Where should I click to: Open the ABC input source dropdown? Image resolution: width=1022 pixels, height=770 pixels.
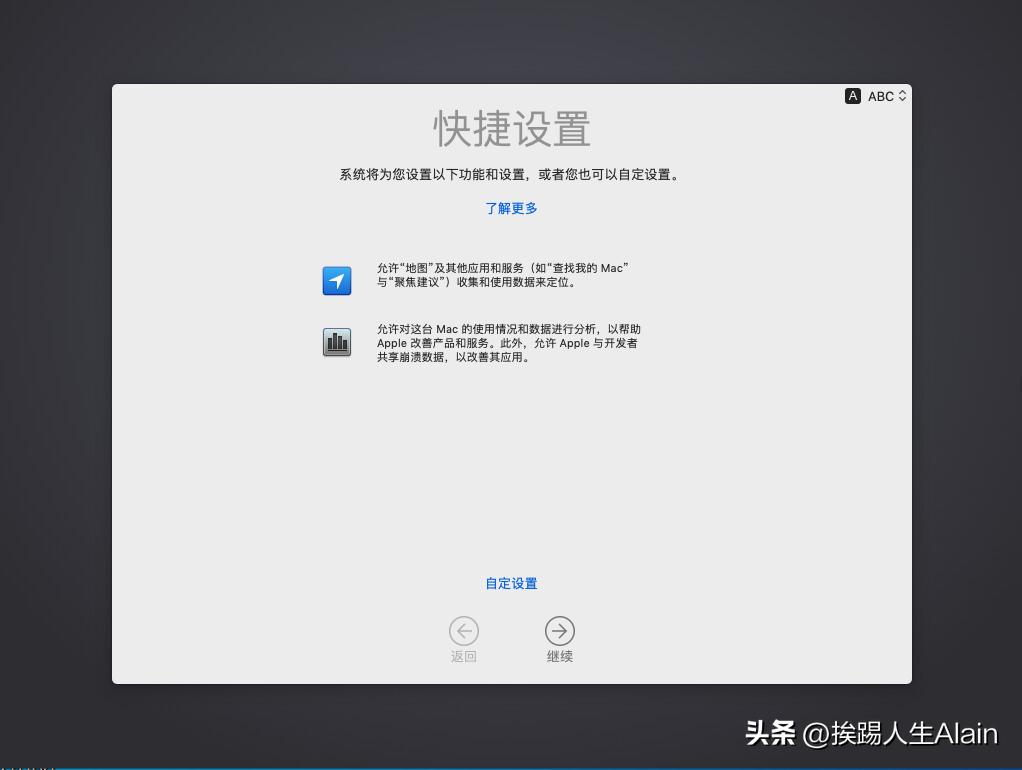(877, 96)
